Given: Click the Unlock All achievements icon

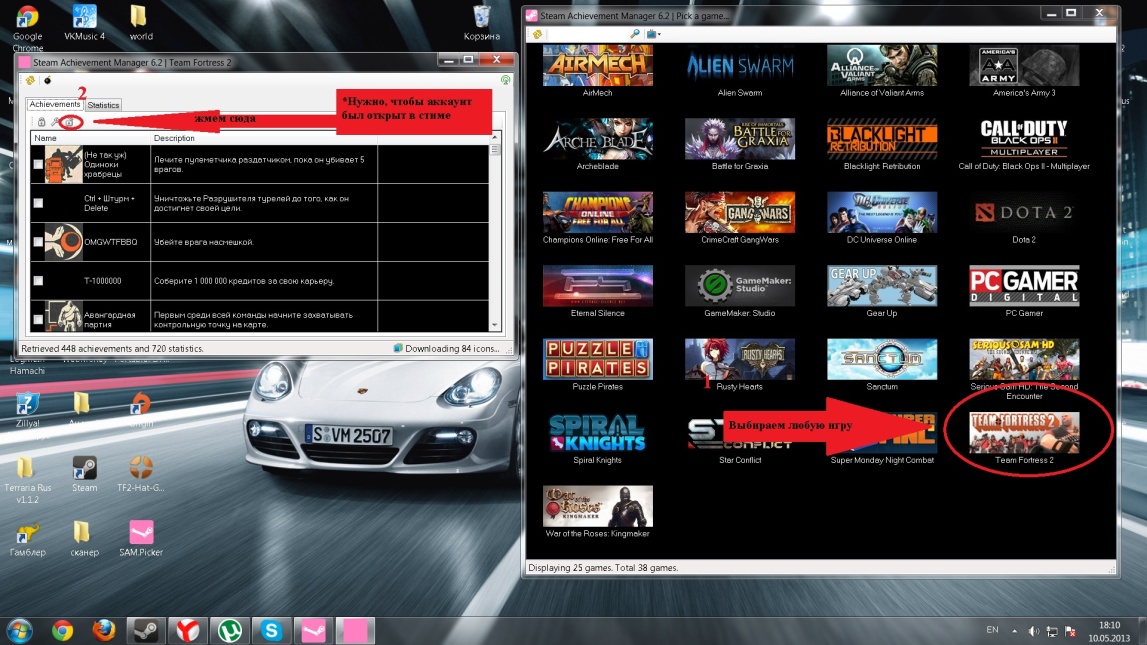Looking at the screenshot, I should coord(70,122).
